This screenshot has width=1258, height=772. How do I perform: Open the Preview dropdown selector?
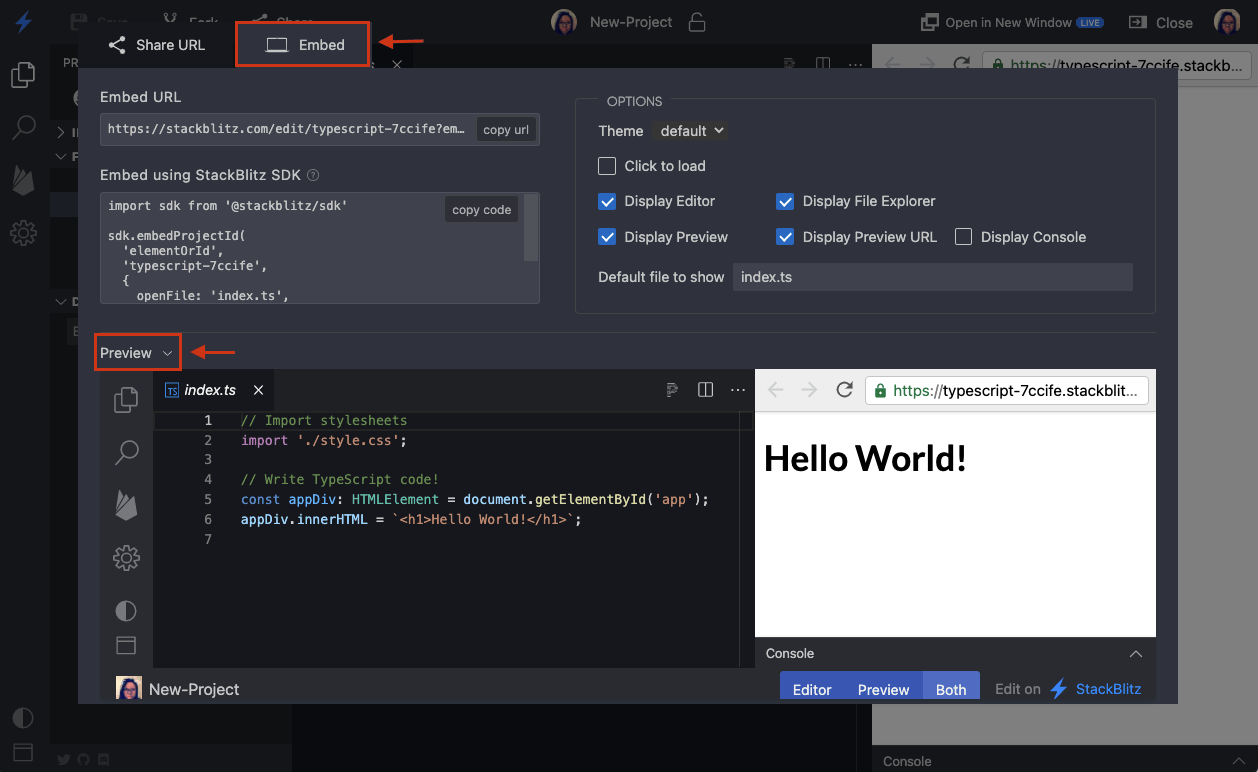point(137,352)
